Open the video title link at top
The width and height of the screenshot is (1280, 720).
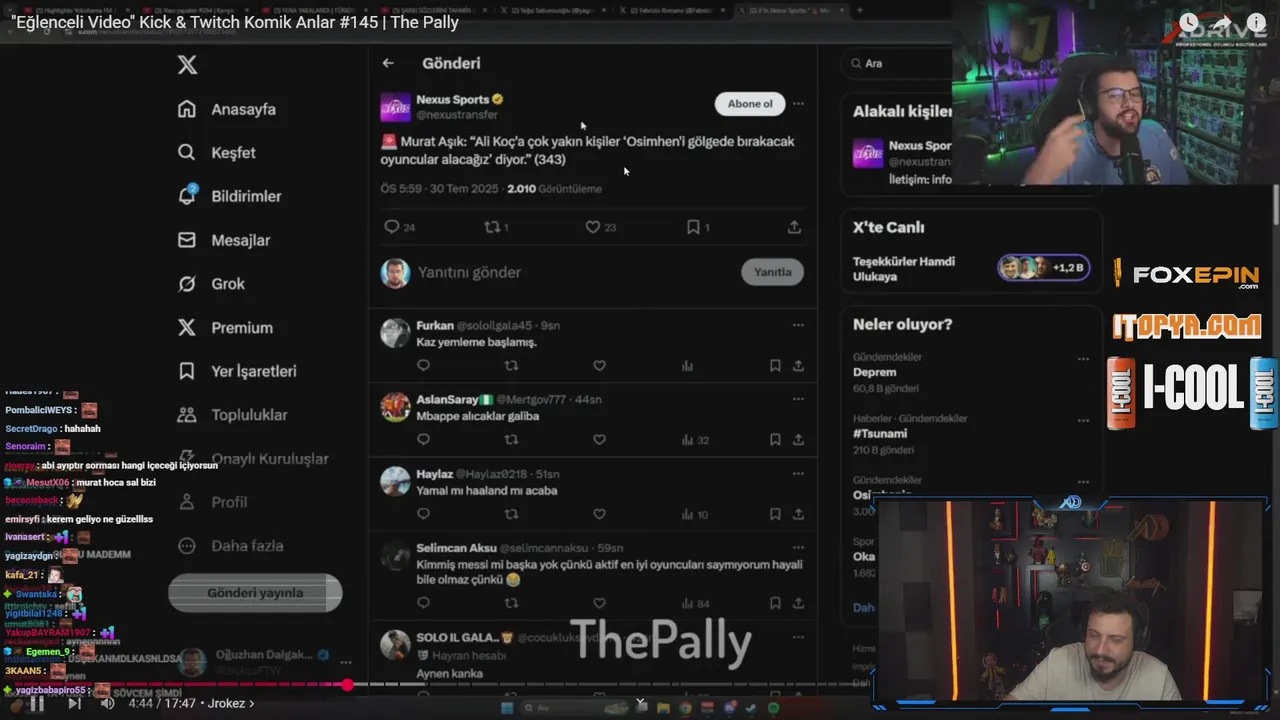point(235,22)
